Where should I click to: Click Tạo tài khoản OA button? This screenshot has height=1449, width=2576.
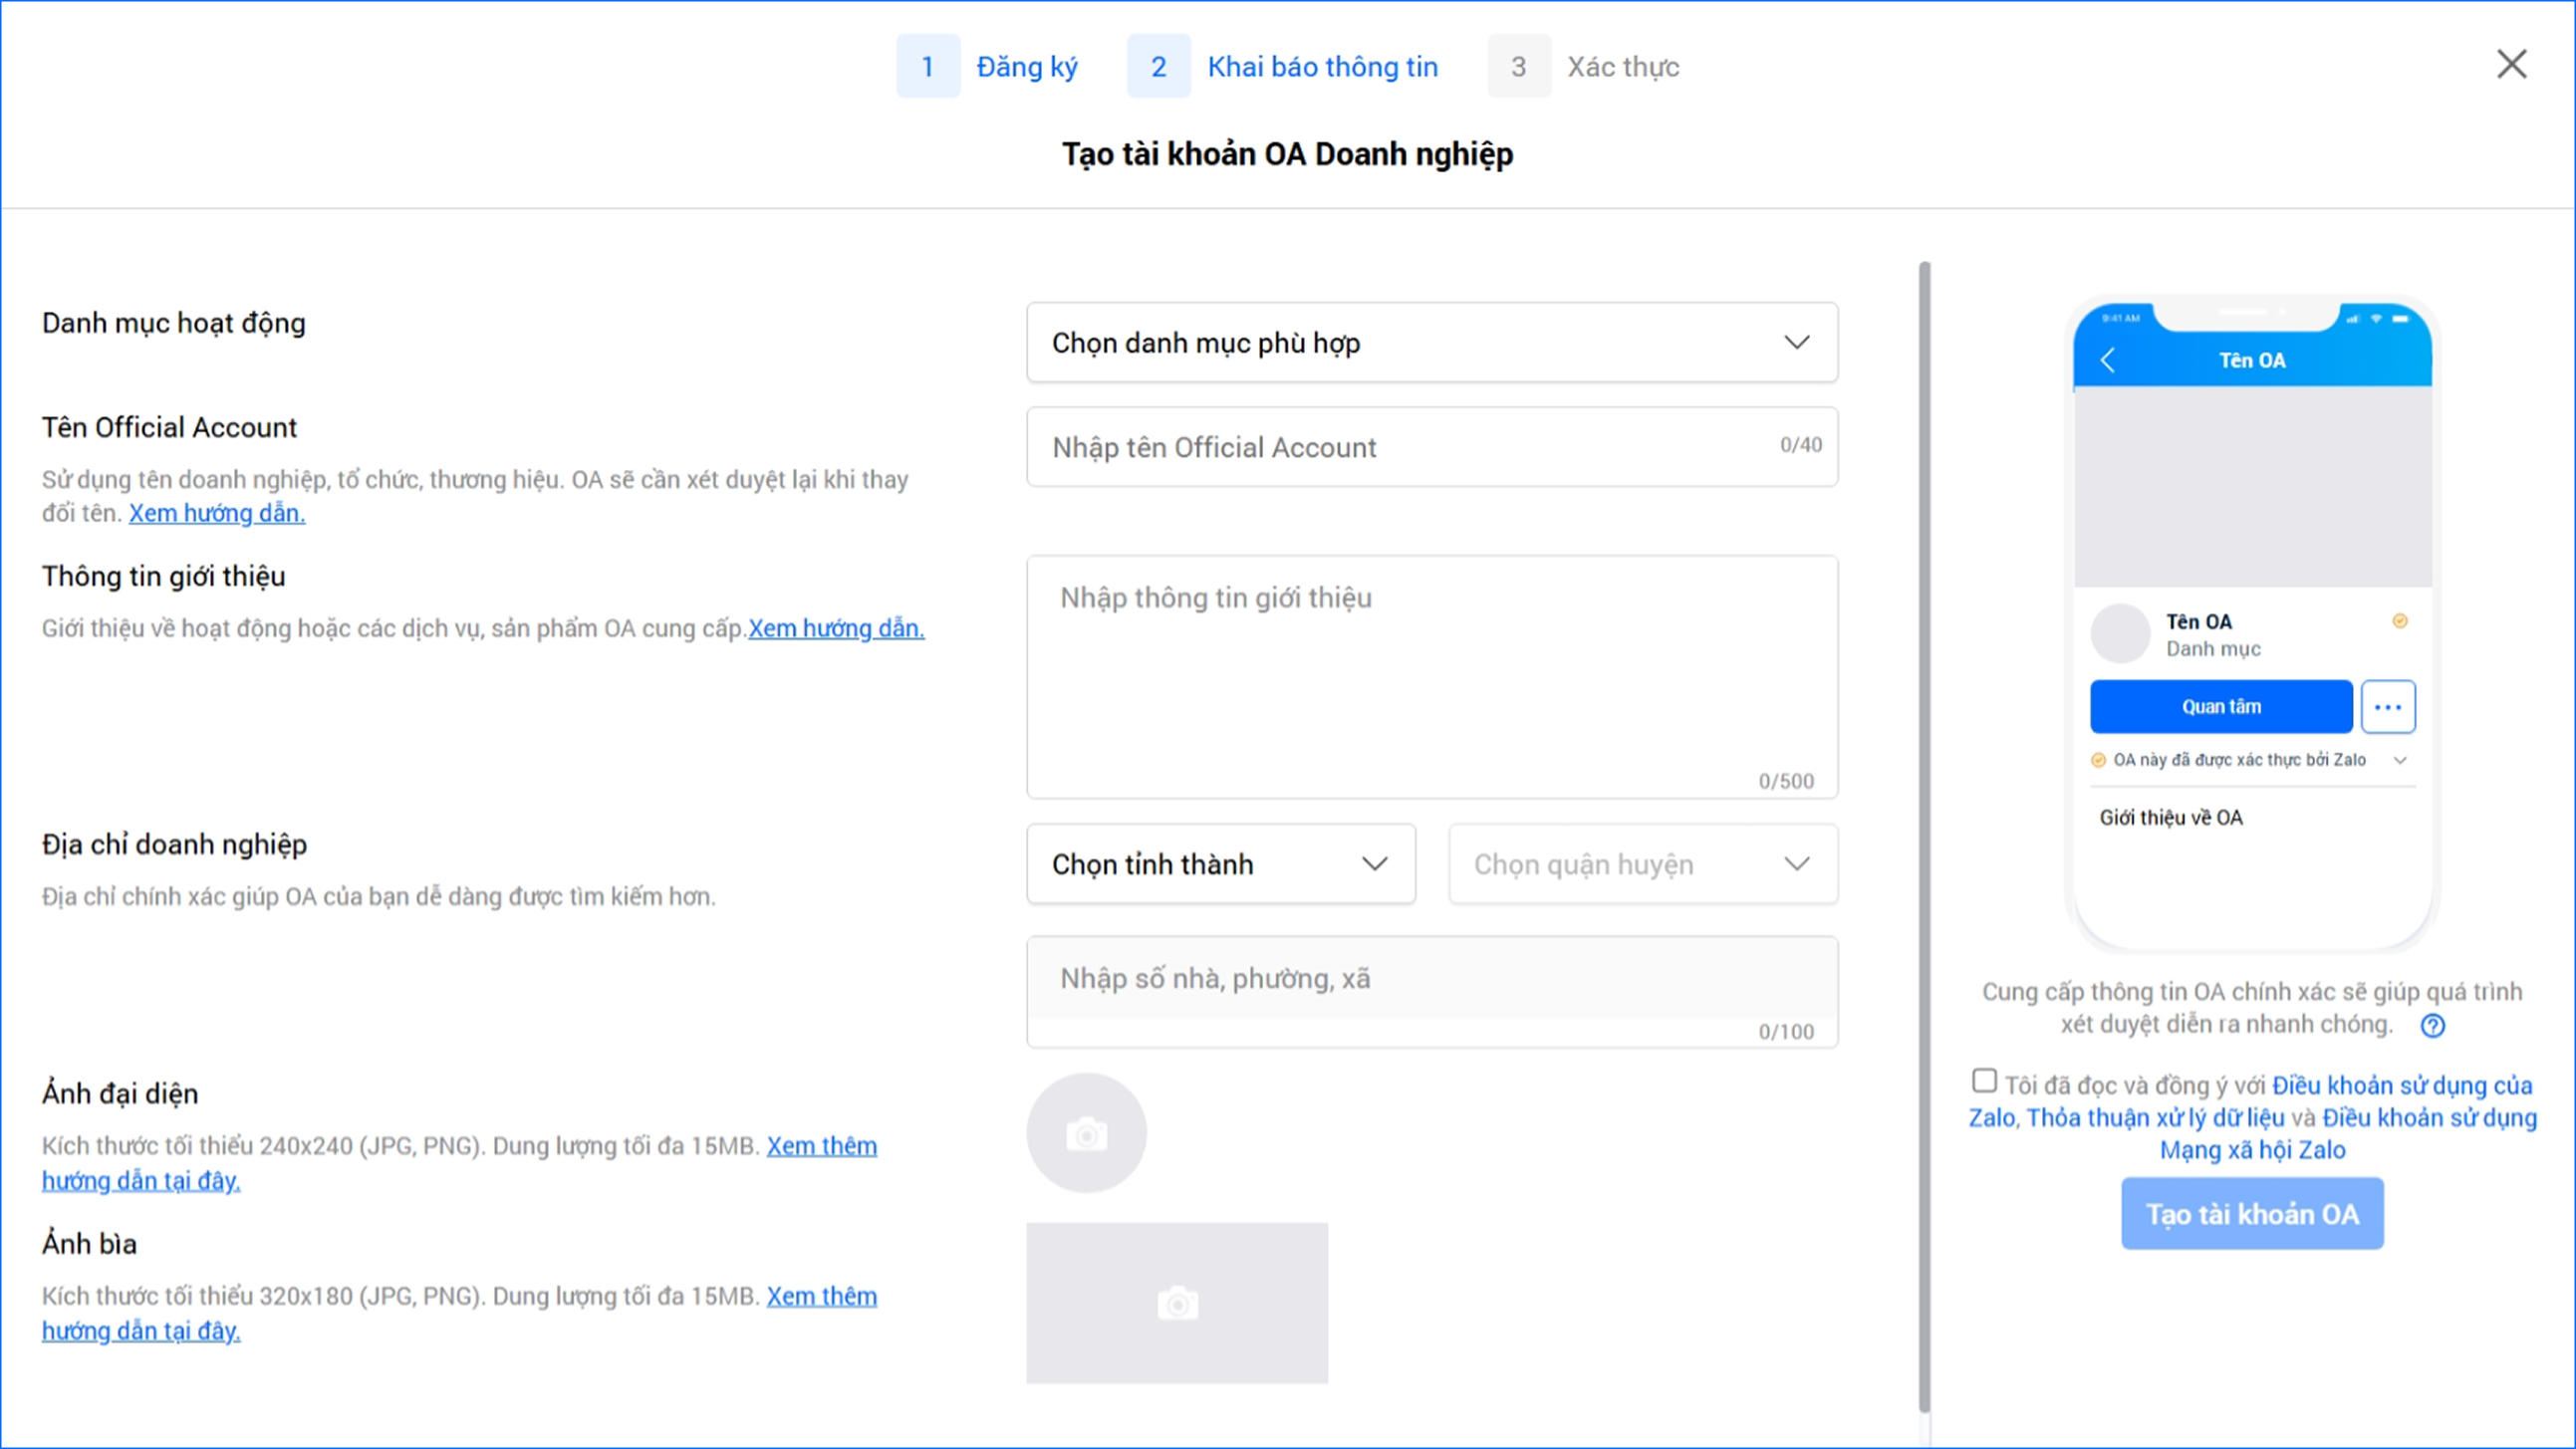pos(2252,1214)
